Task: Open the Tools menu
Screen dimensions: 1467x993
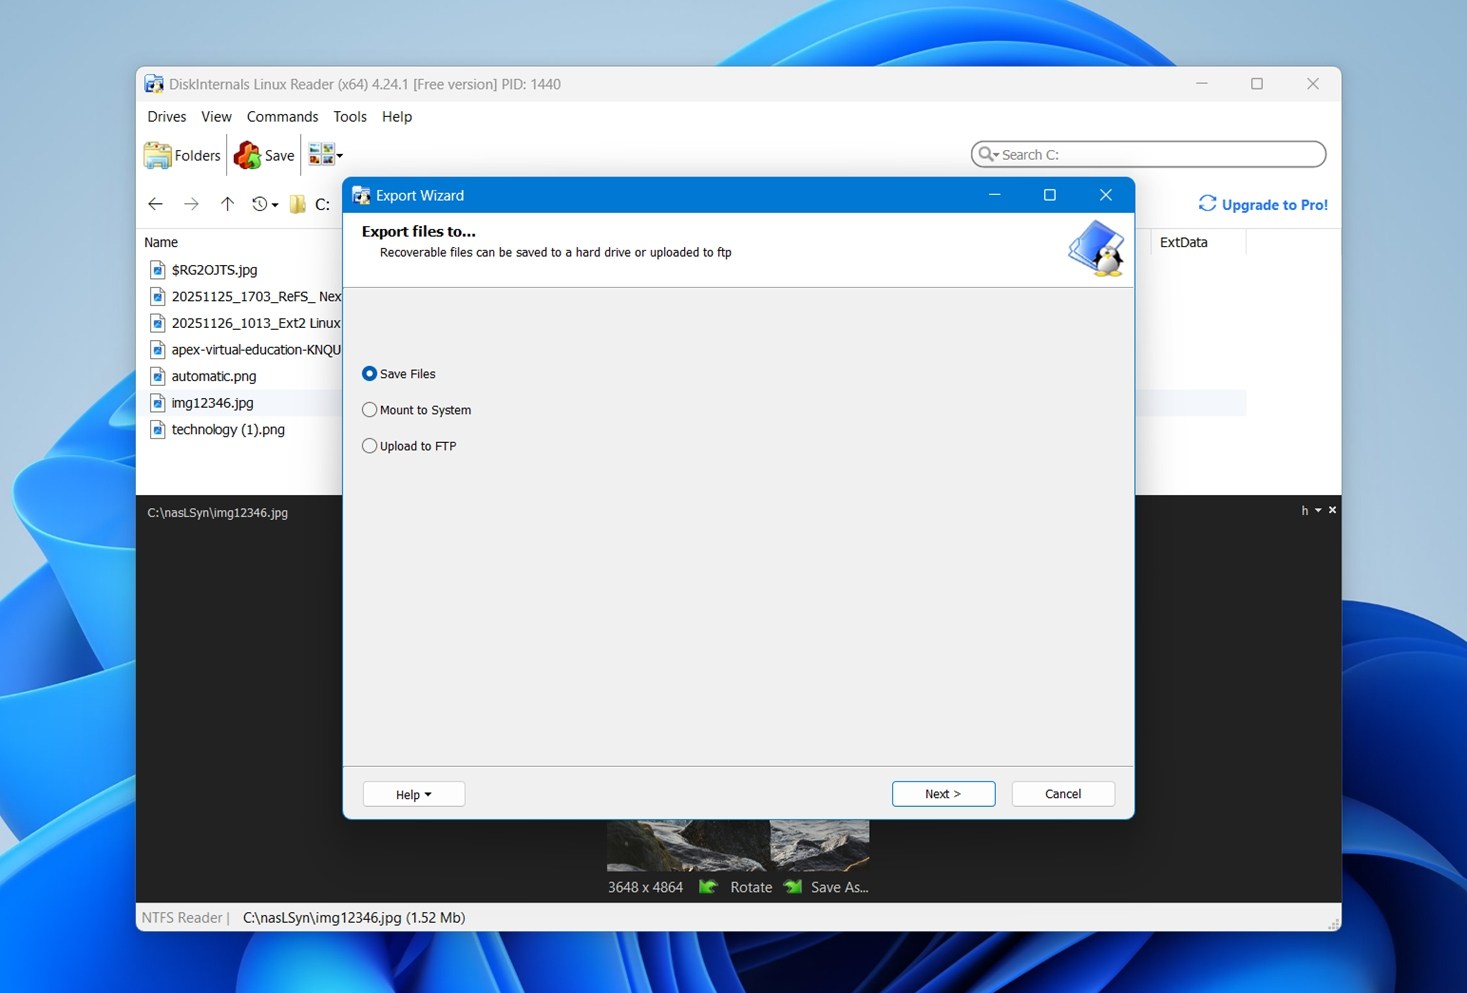Action: tap(349, 116)
